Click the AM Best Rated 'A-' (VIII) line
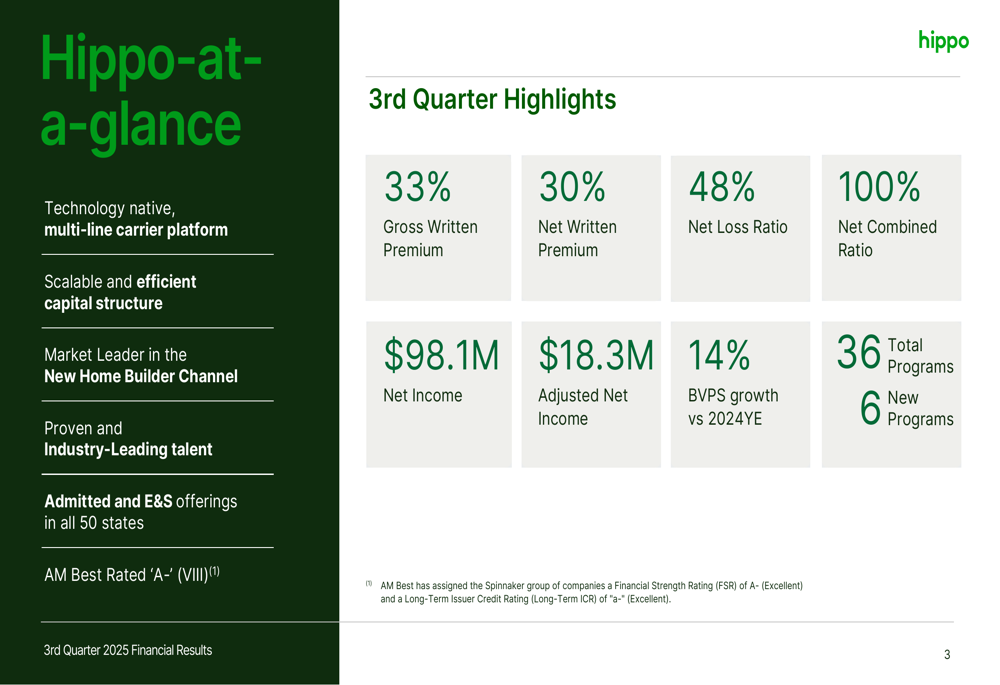Image resolution: width=1000 pixels, height=685 pixels. (x=130, y=575)
